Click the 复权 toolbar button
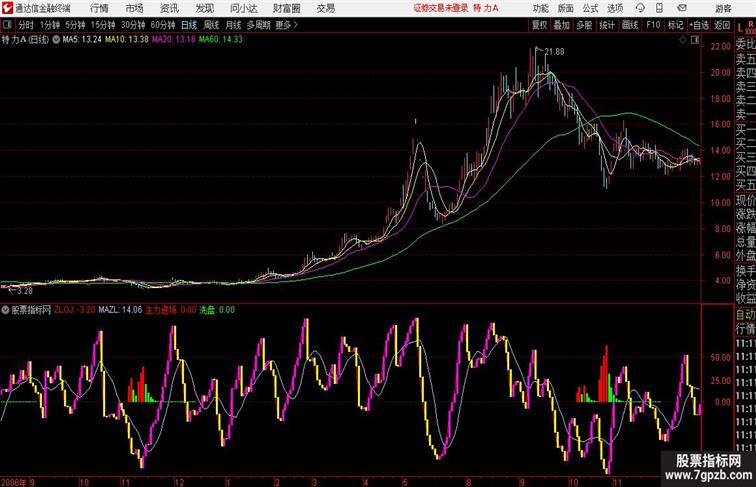The height and width of the screenshot is (487, 756). point(539,25)
